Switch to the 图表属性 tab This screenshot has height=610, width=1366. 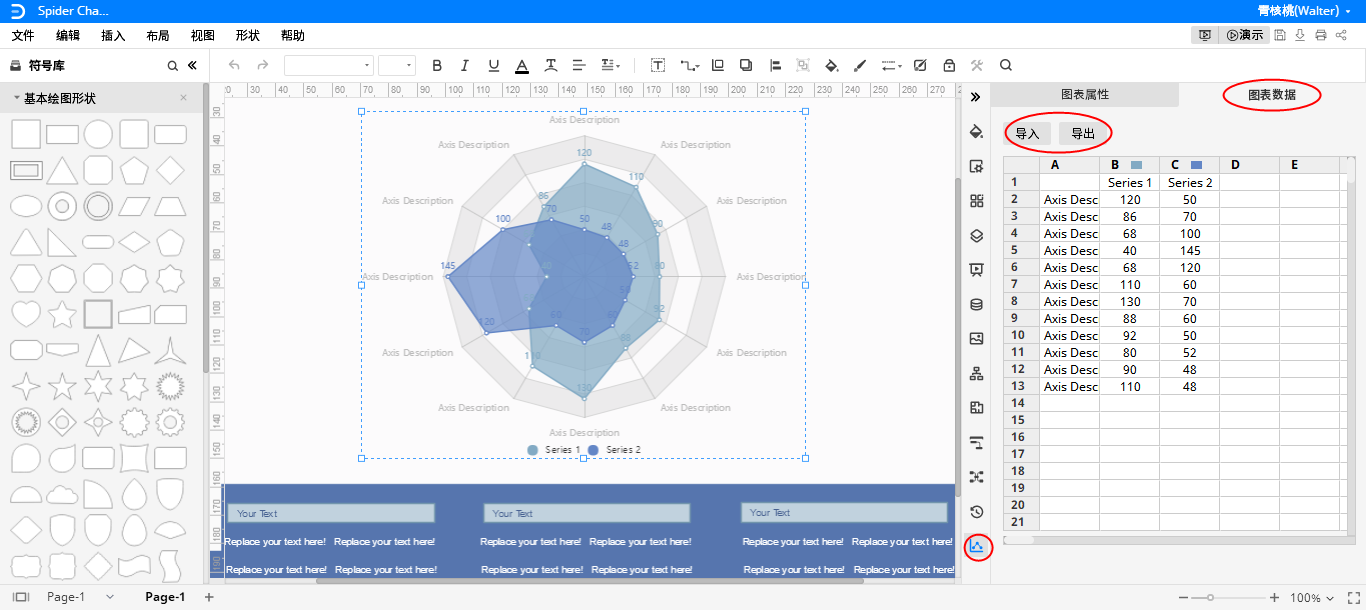coord(1085,95)
